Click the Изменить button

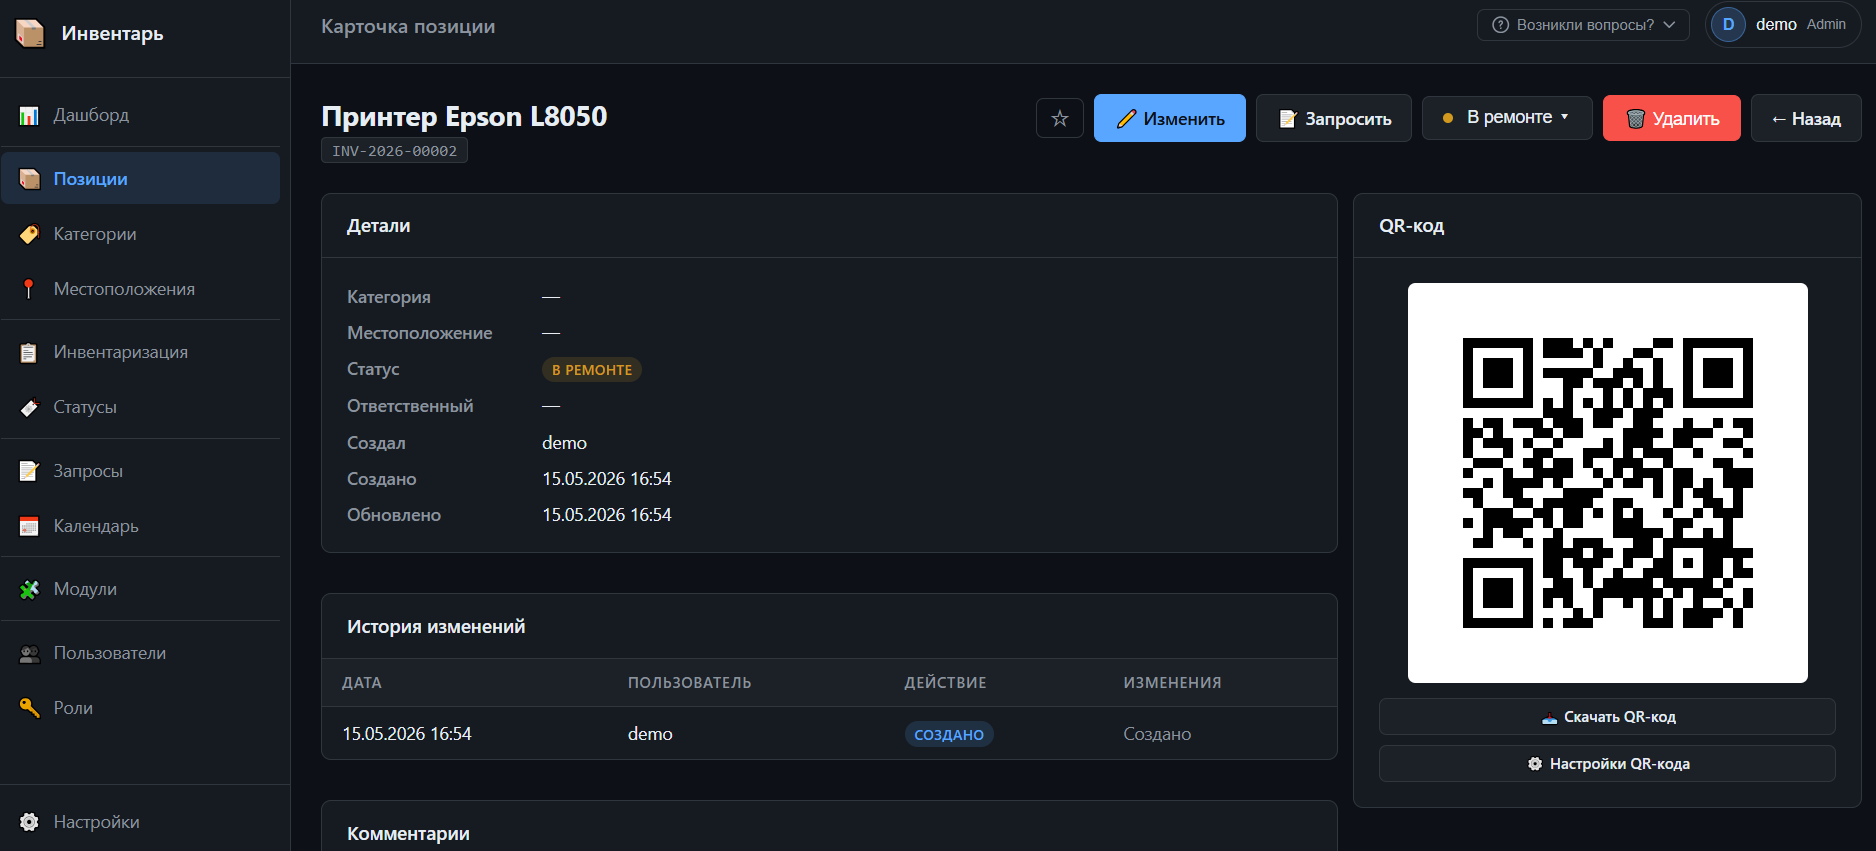tap(1169, 118)
